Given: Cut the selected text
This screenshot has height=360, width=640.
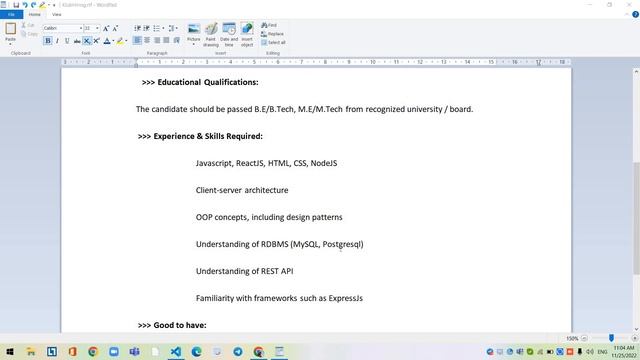Looking at the screenshot, I should tap(28, 25).
